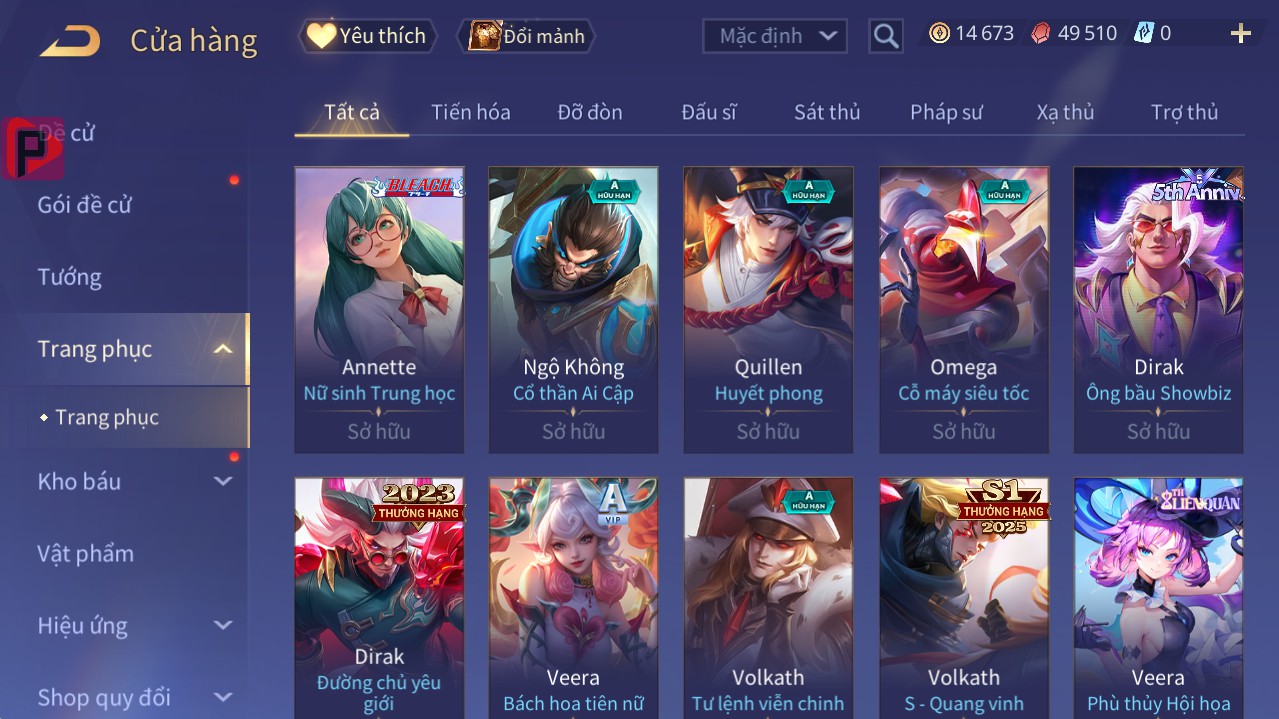The width and height of the screenshot is (1279, 719).
Task: Switch to the Sát thủ tab
Action: click(x=827, y=112)
